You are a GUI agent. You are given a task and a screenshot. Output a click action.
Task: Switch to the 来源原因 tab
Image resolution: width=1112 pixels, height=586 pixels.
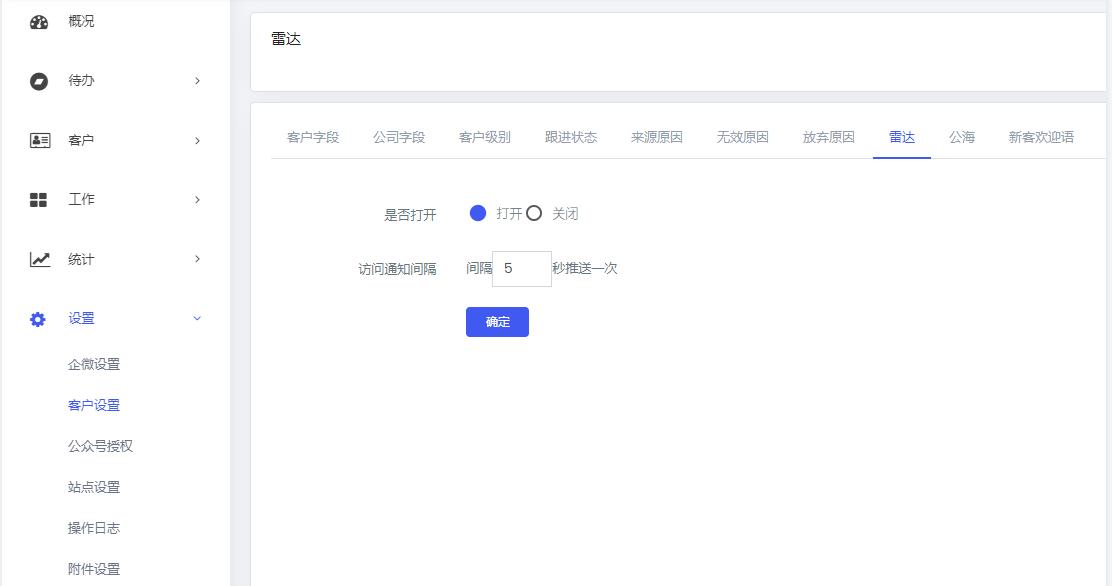click(x=657, y=137)
